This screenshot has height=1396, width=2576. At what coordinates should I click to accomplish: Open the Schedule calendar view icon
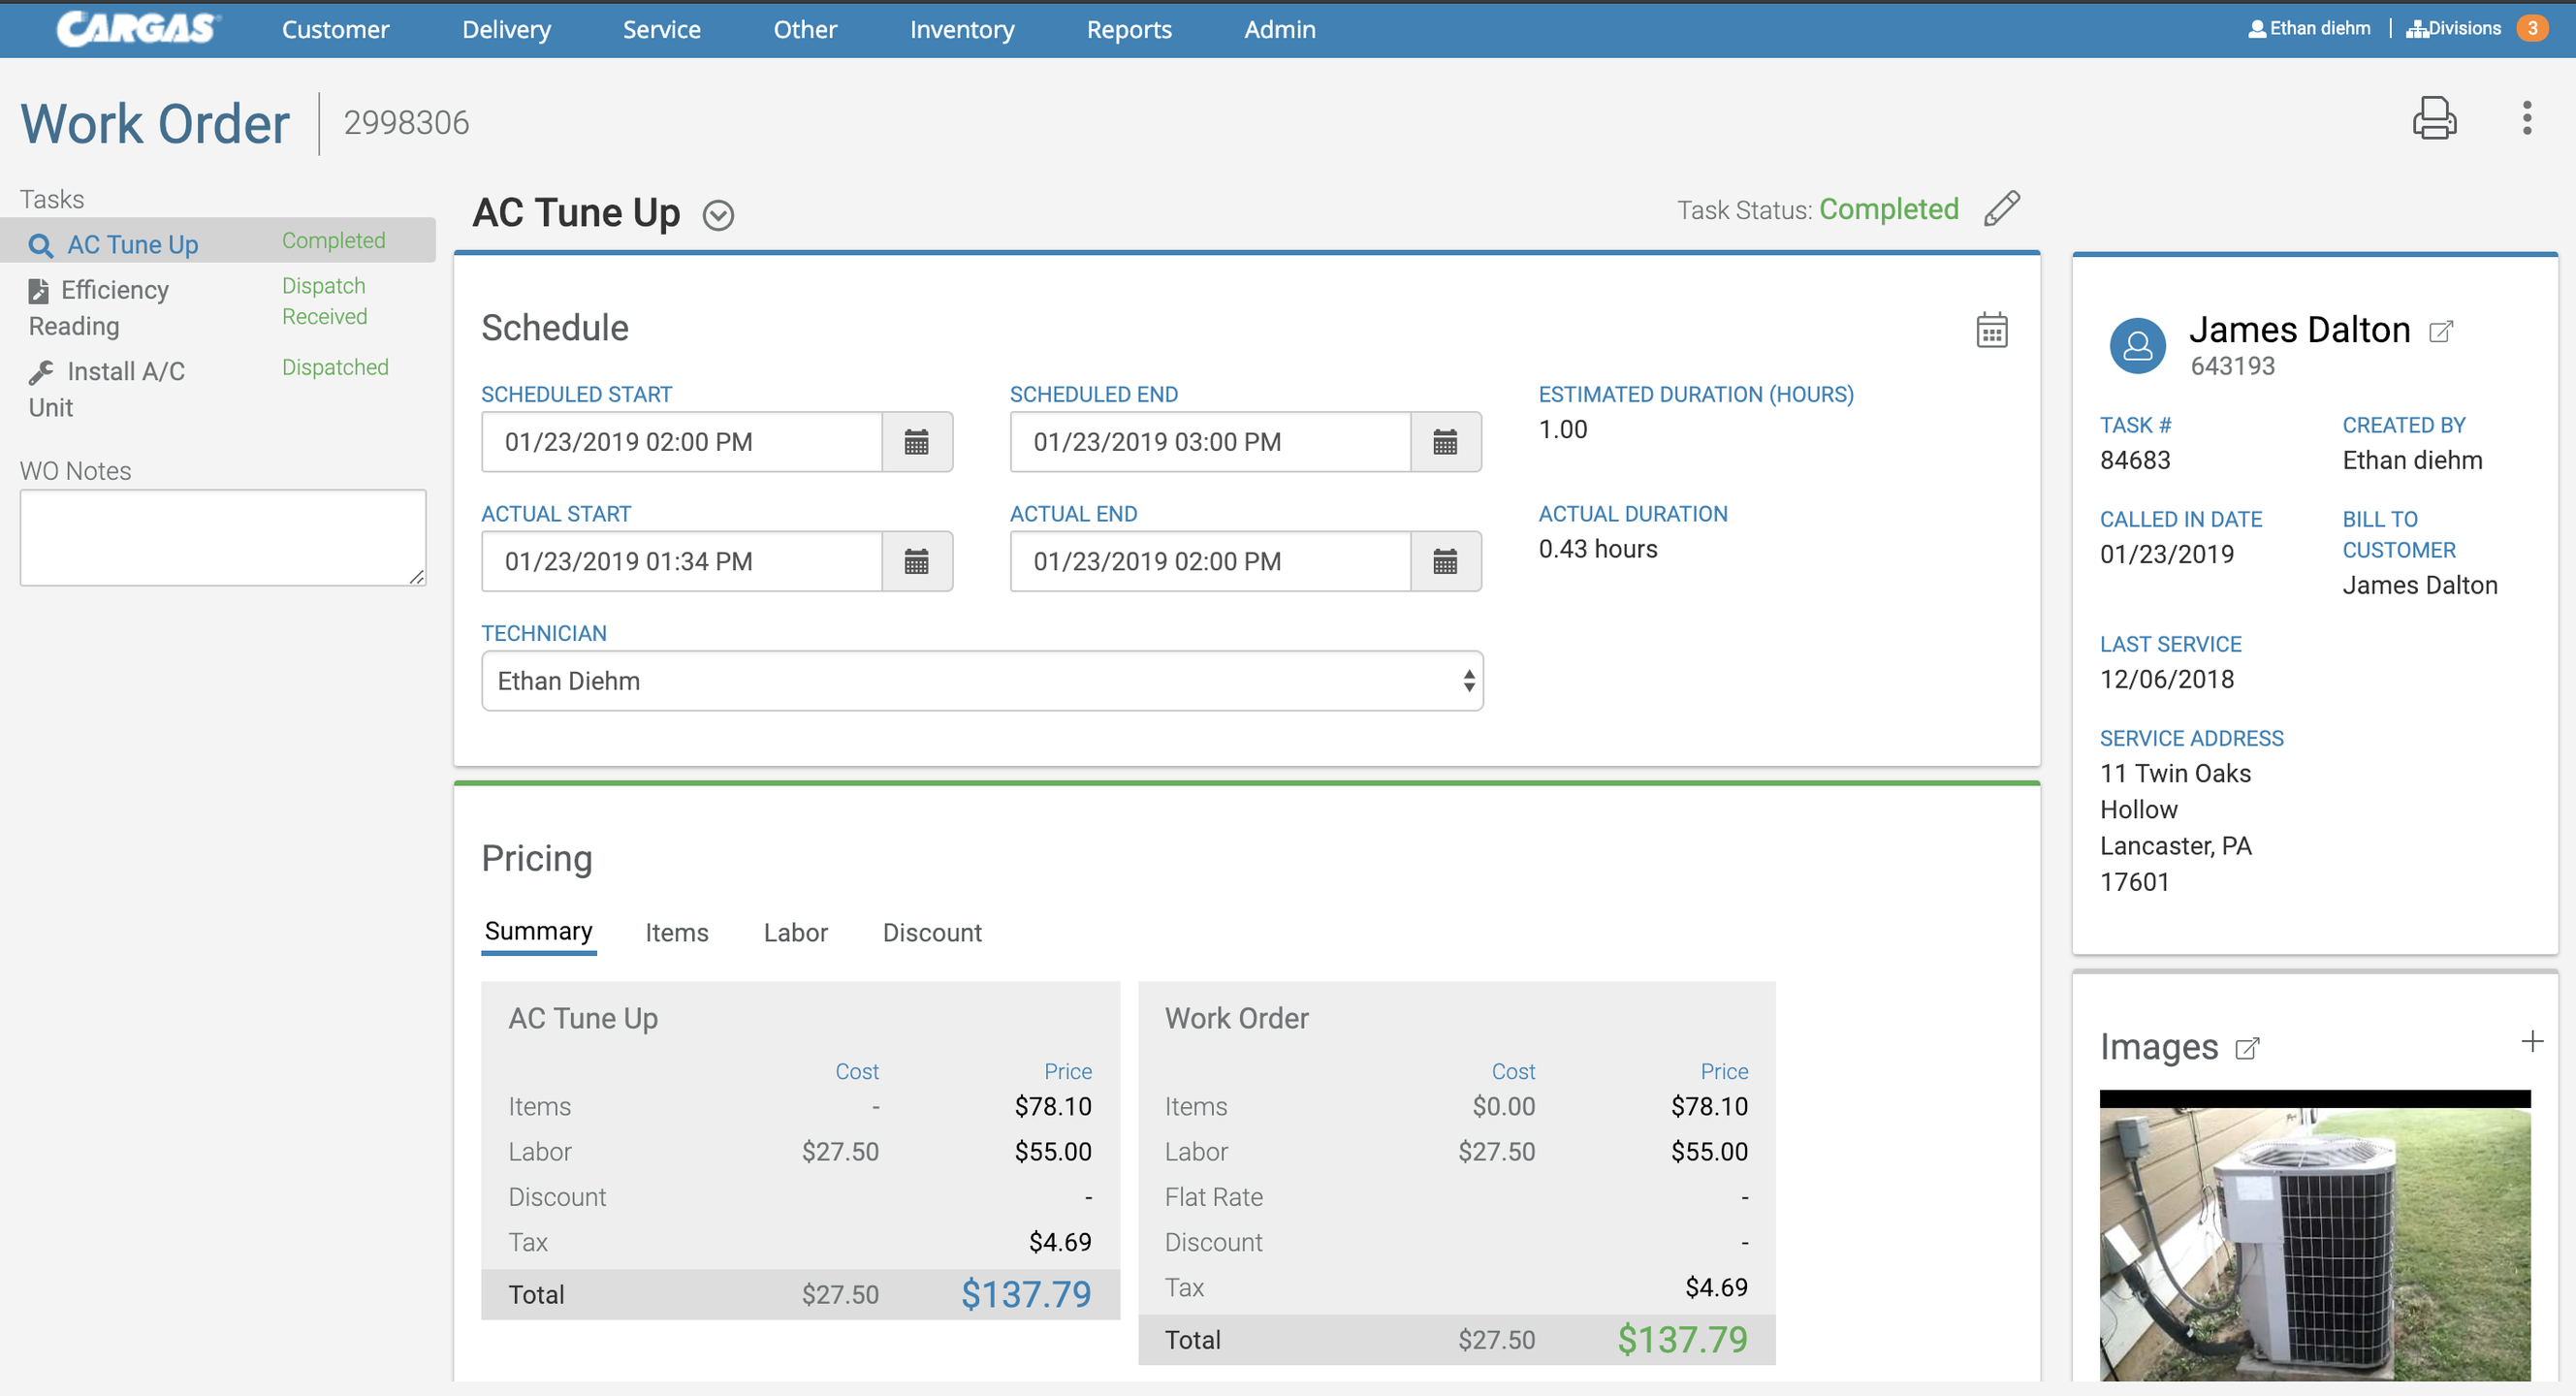[x=1991, y=330]
